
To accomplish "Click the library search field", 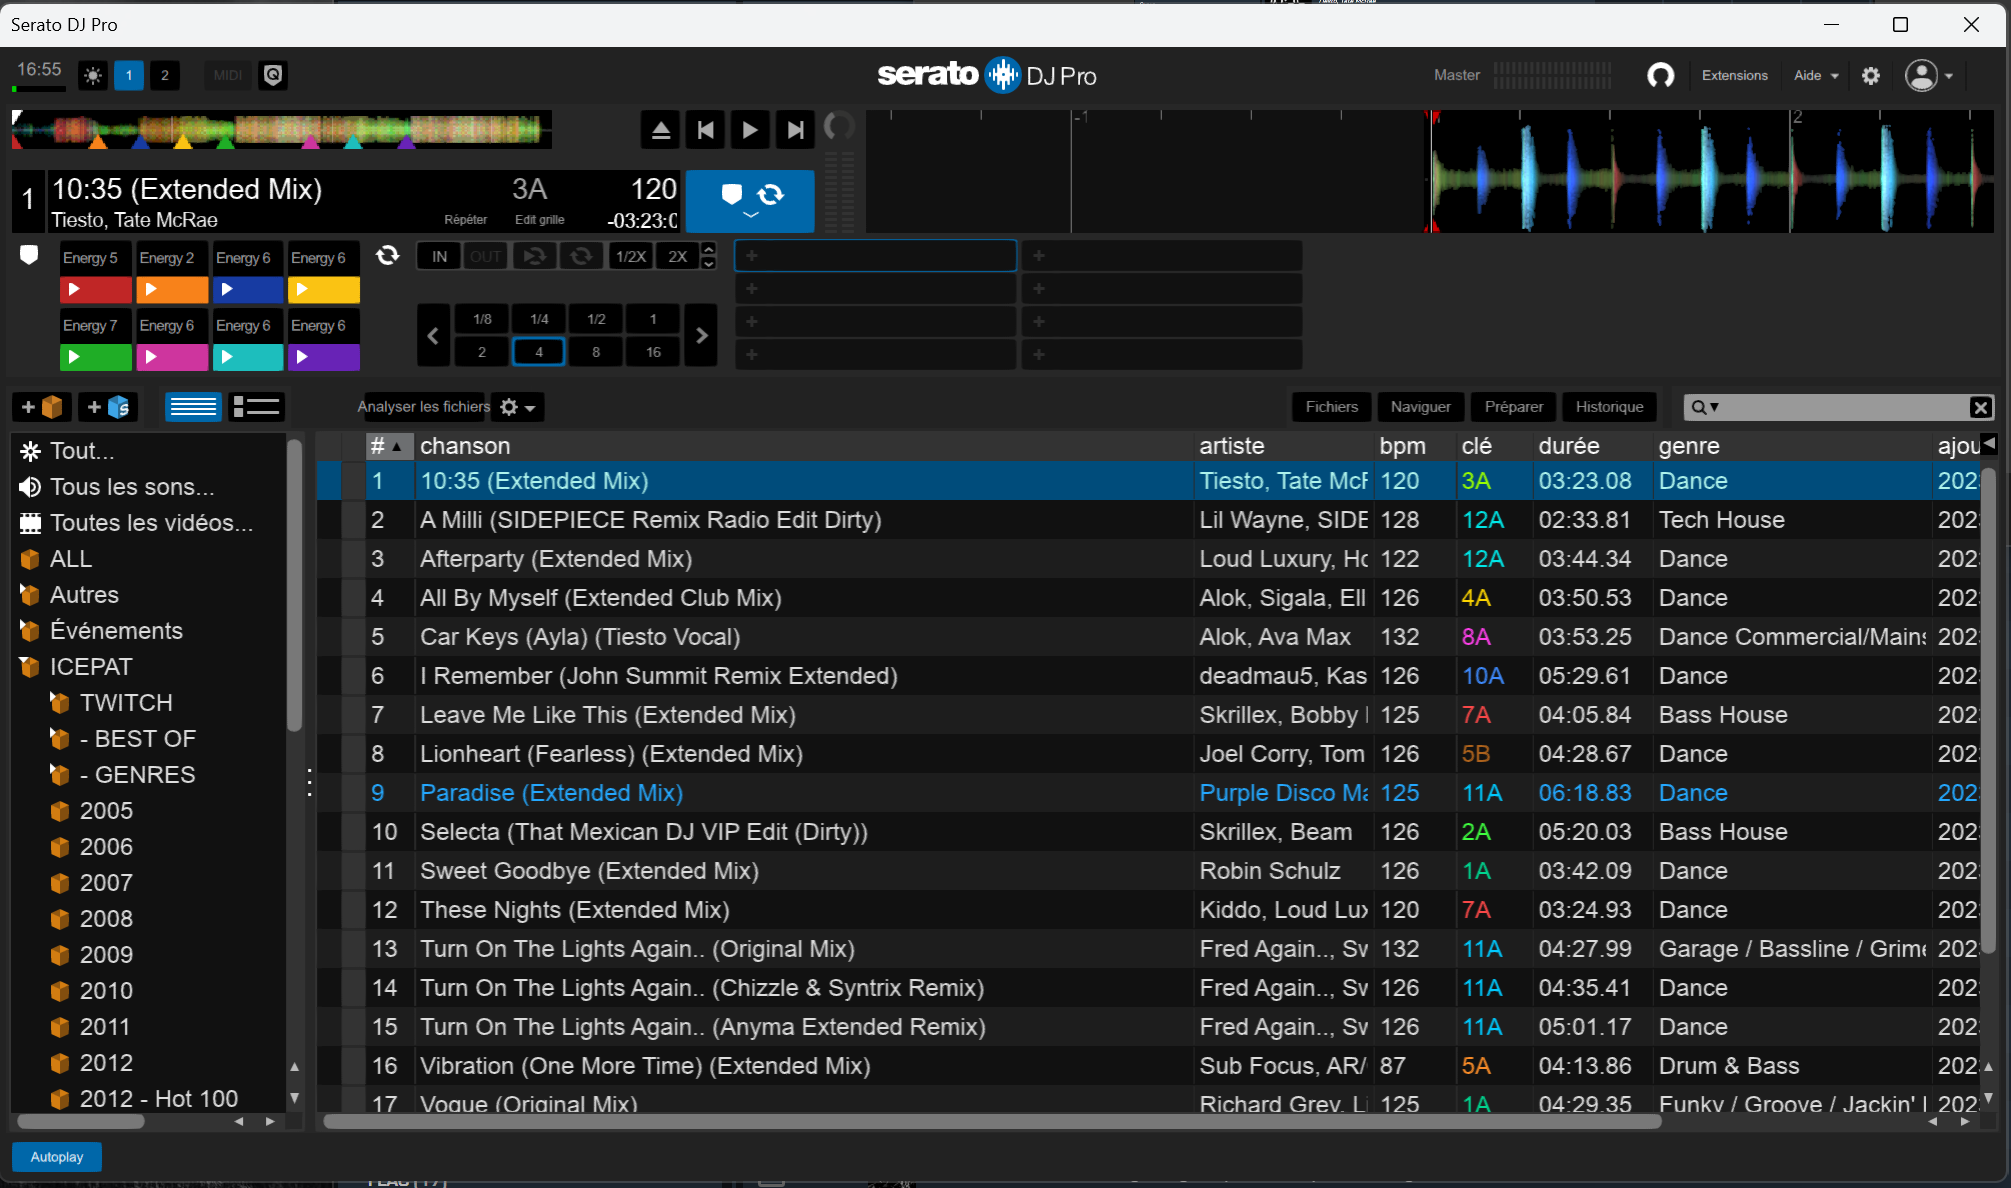I will pos(1840,407).
